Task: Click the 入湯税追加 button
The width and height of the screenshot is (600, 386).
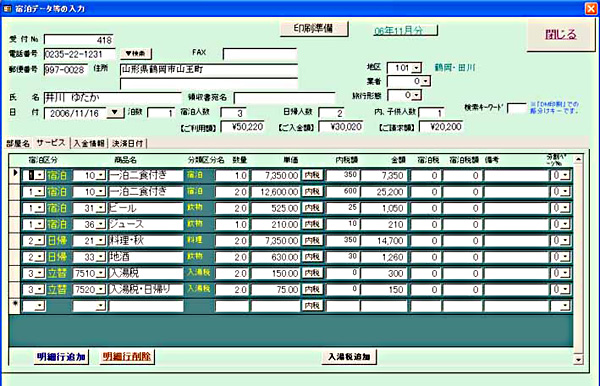Action: point(349,357)
